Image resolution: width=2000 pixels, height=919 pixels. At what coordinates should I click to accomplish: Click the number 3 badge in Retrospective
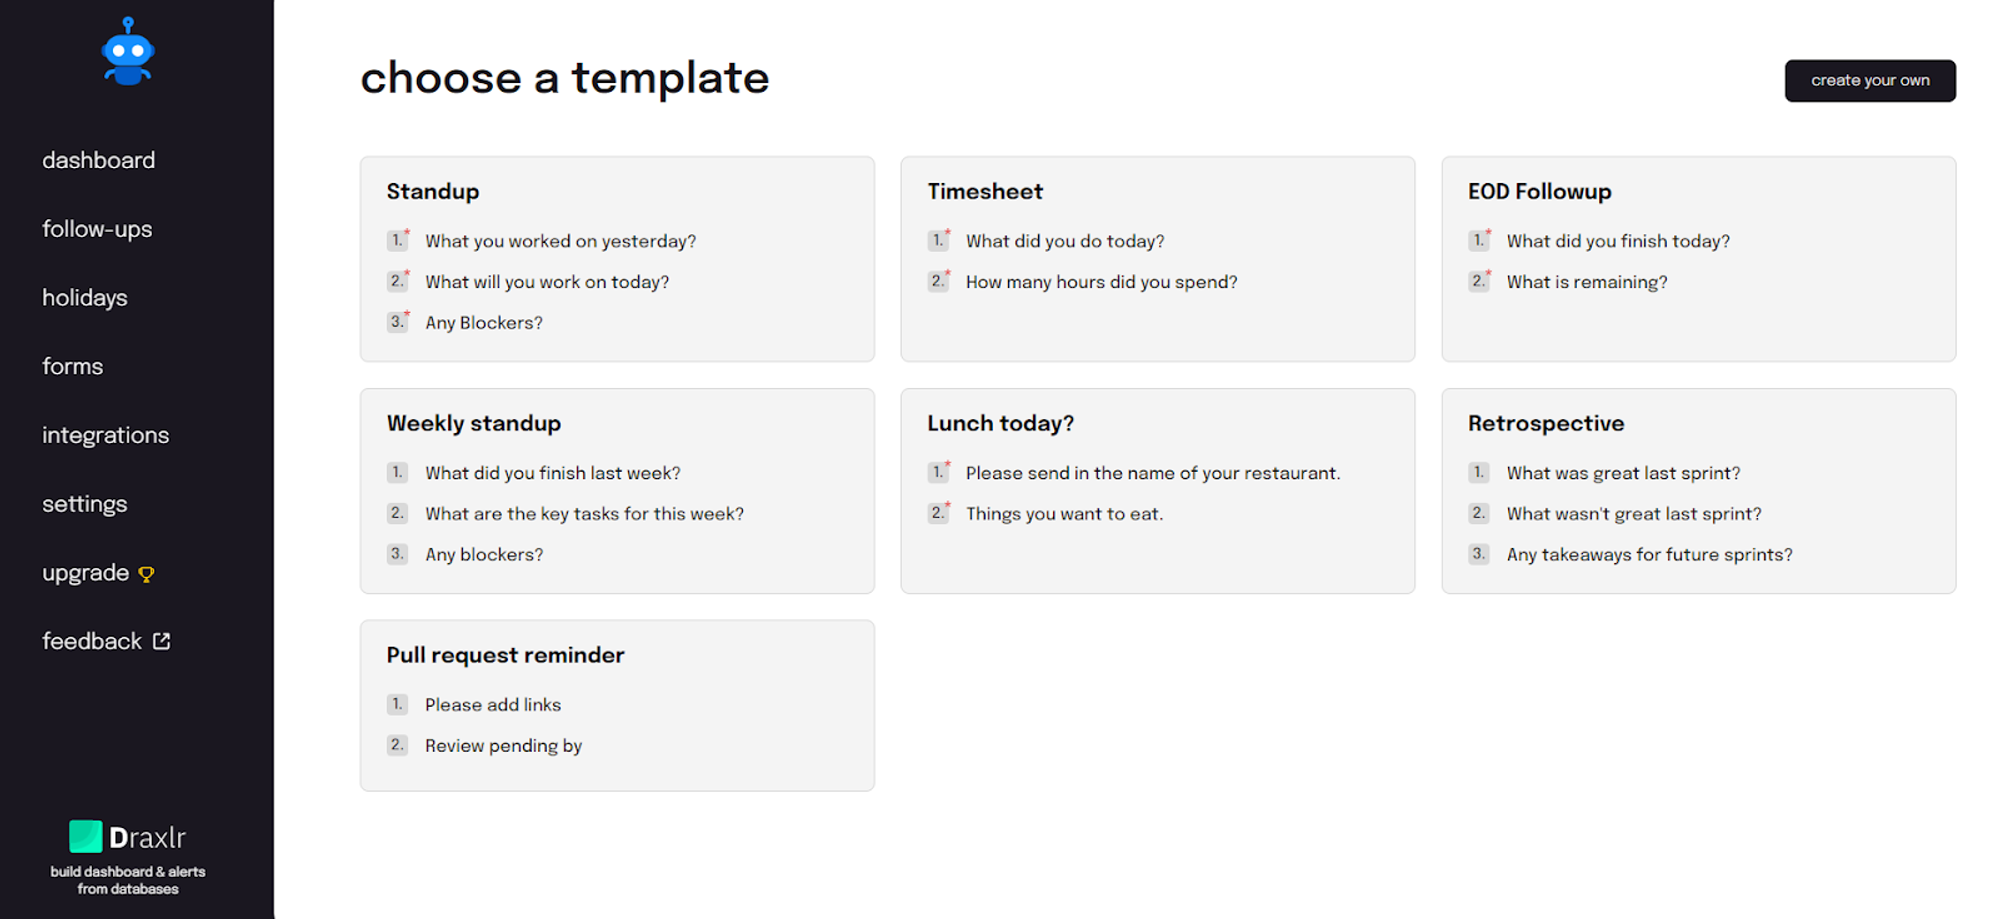[1479, 553]
